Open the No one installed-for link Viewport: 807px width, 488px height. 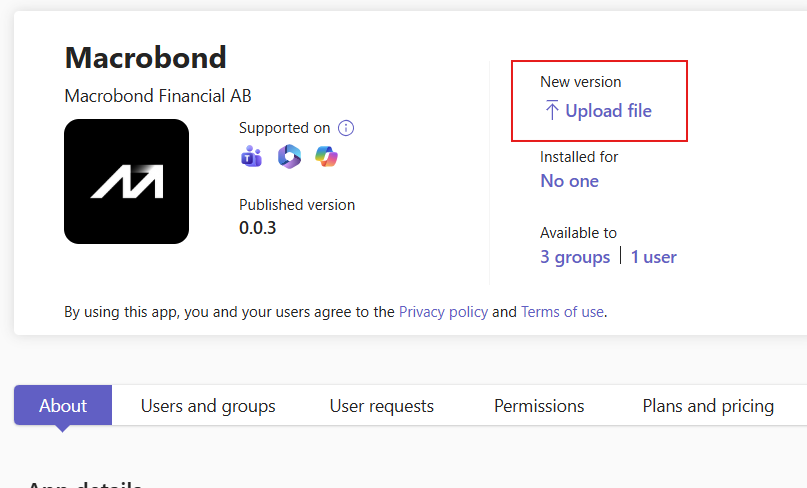[569, 181]
